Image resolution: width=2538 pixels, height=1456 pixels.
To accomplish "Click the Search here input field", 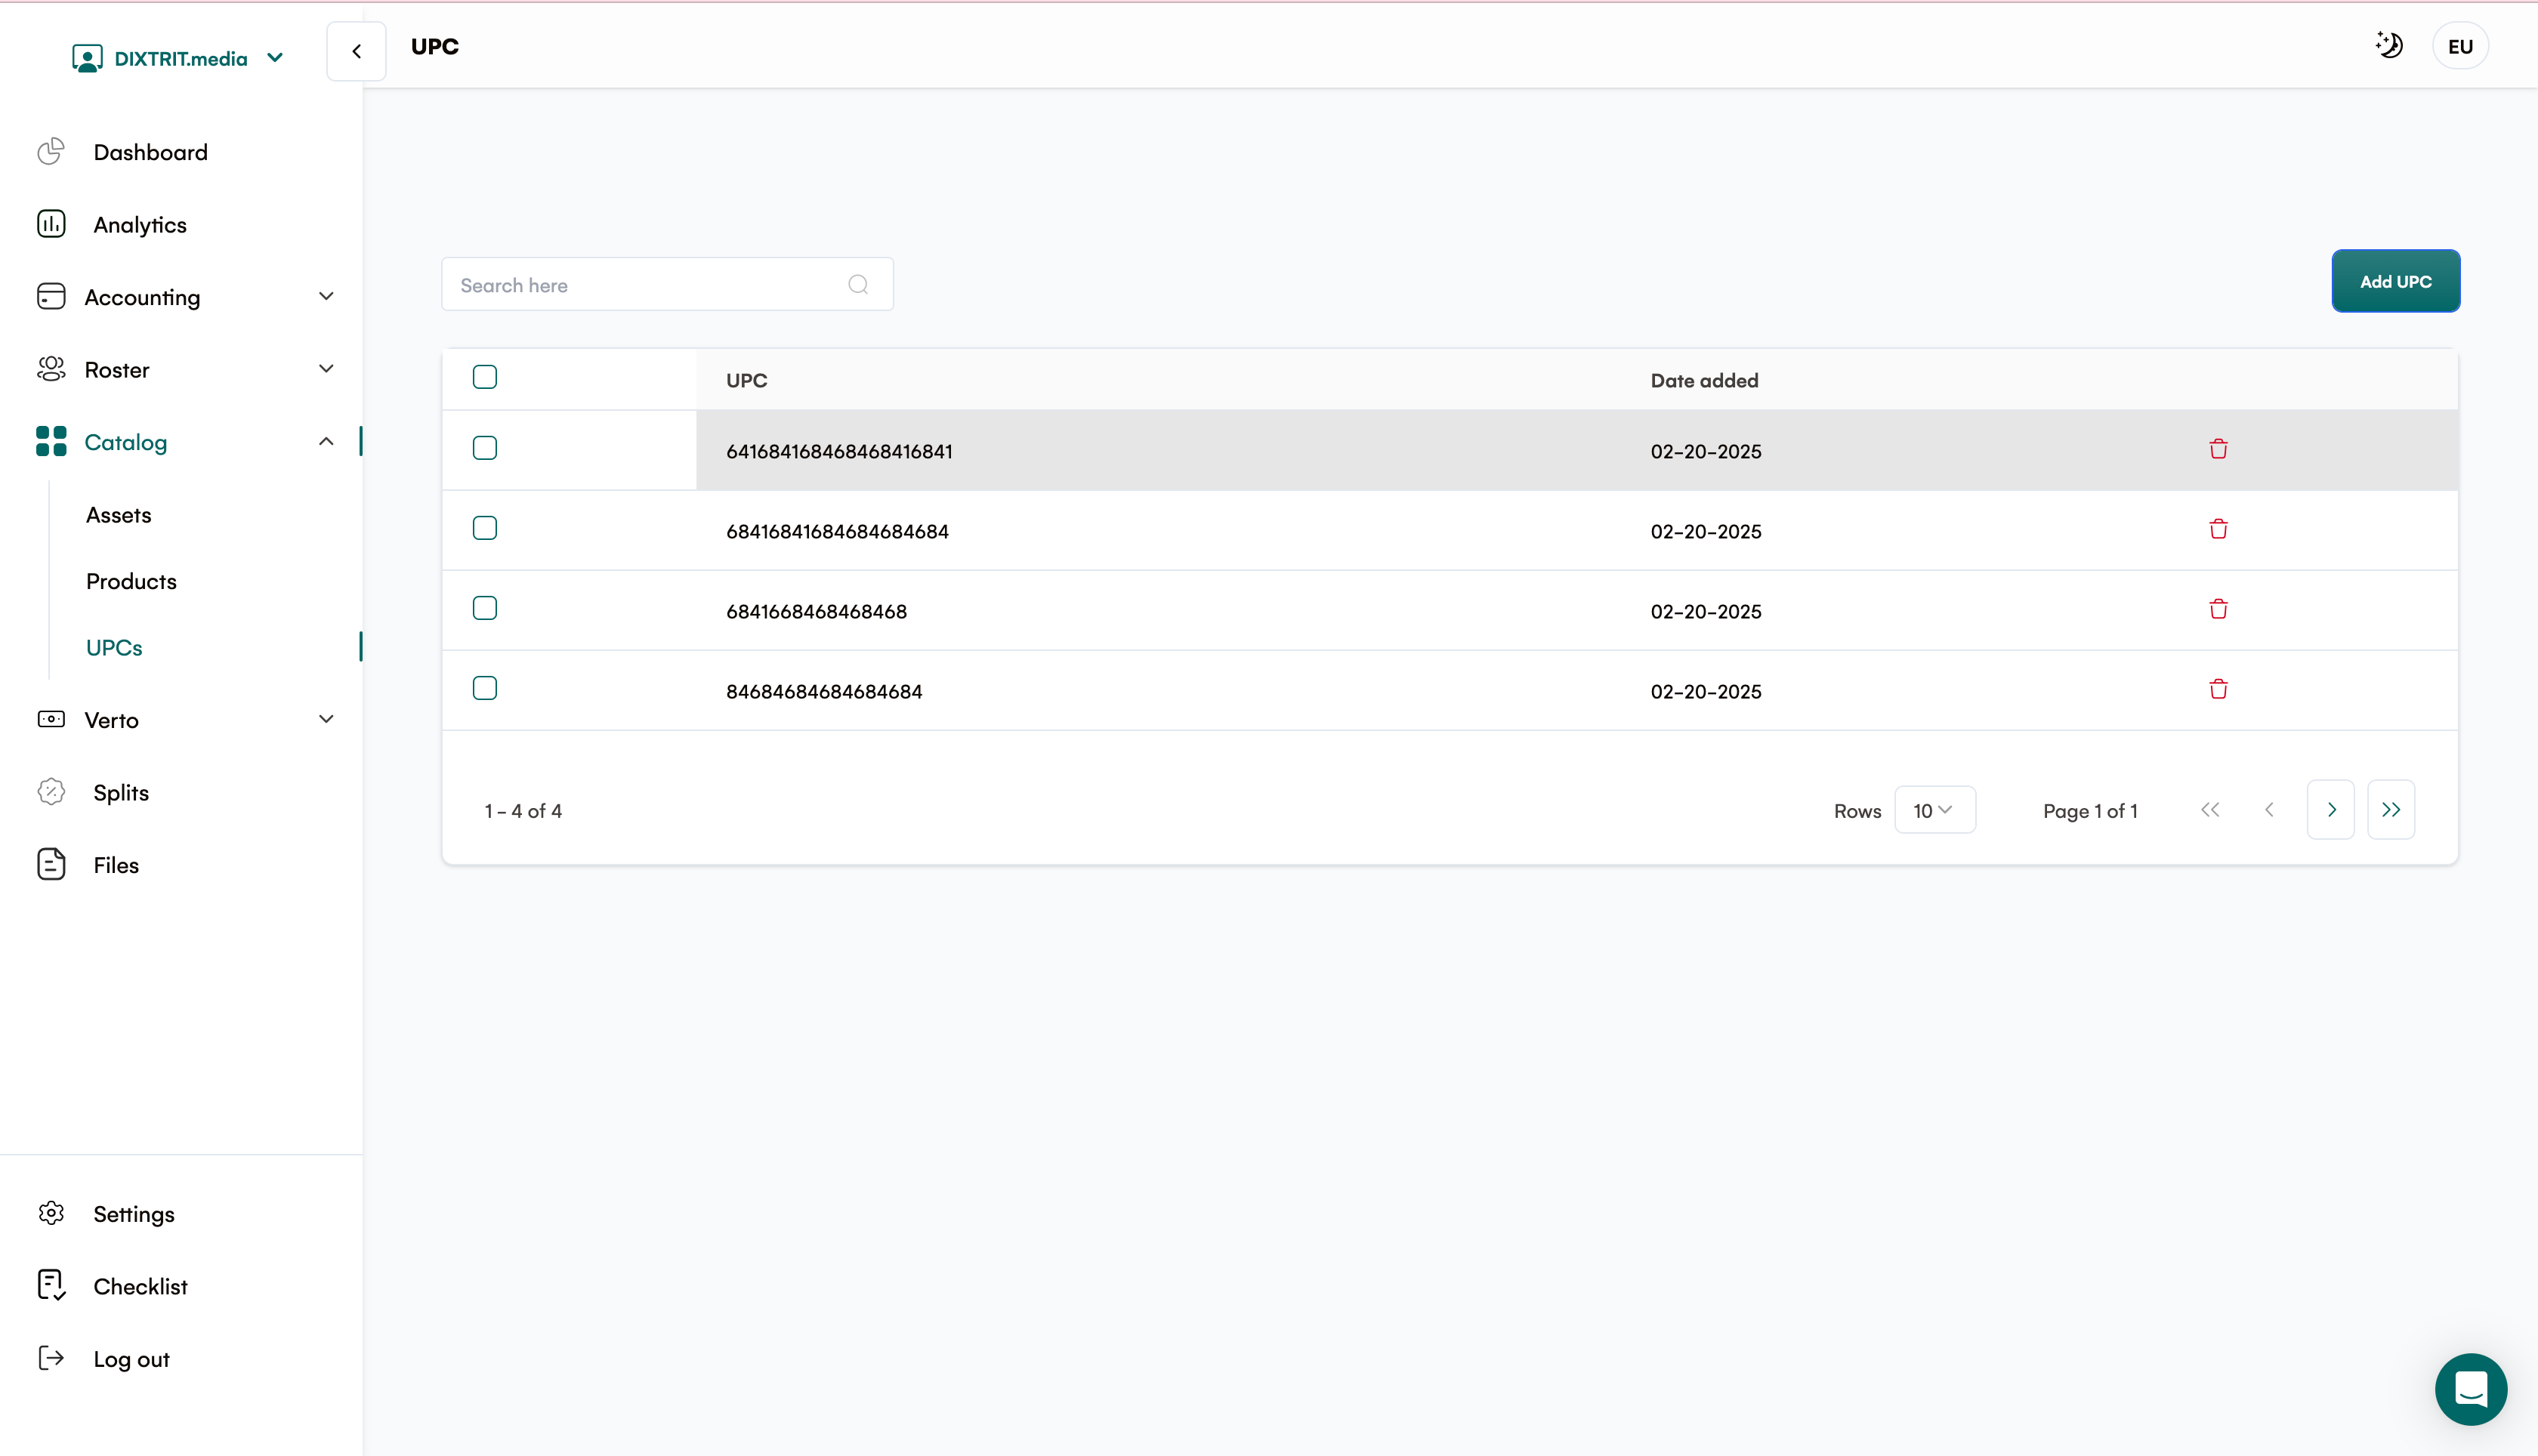I will (x=667, y=285).
